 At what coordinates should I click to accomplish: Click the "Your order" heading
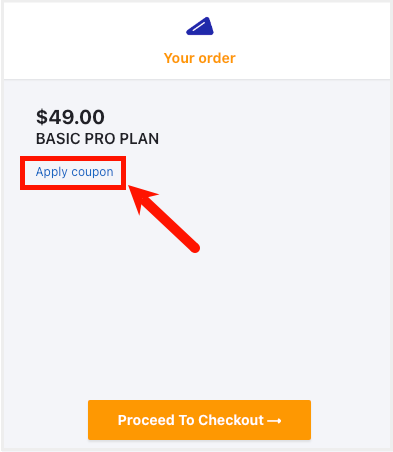pyautogui.click(x=200, y=58)
